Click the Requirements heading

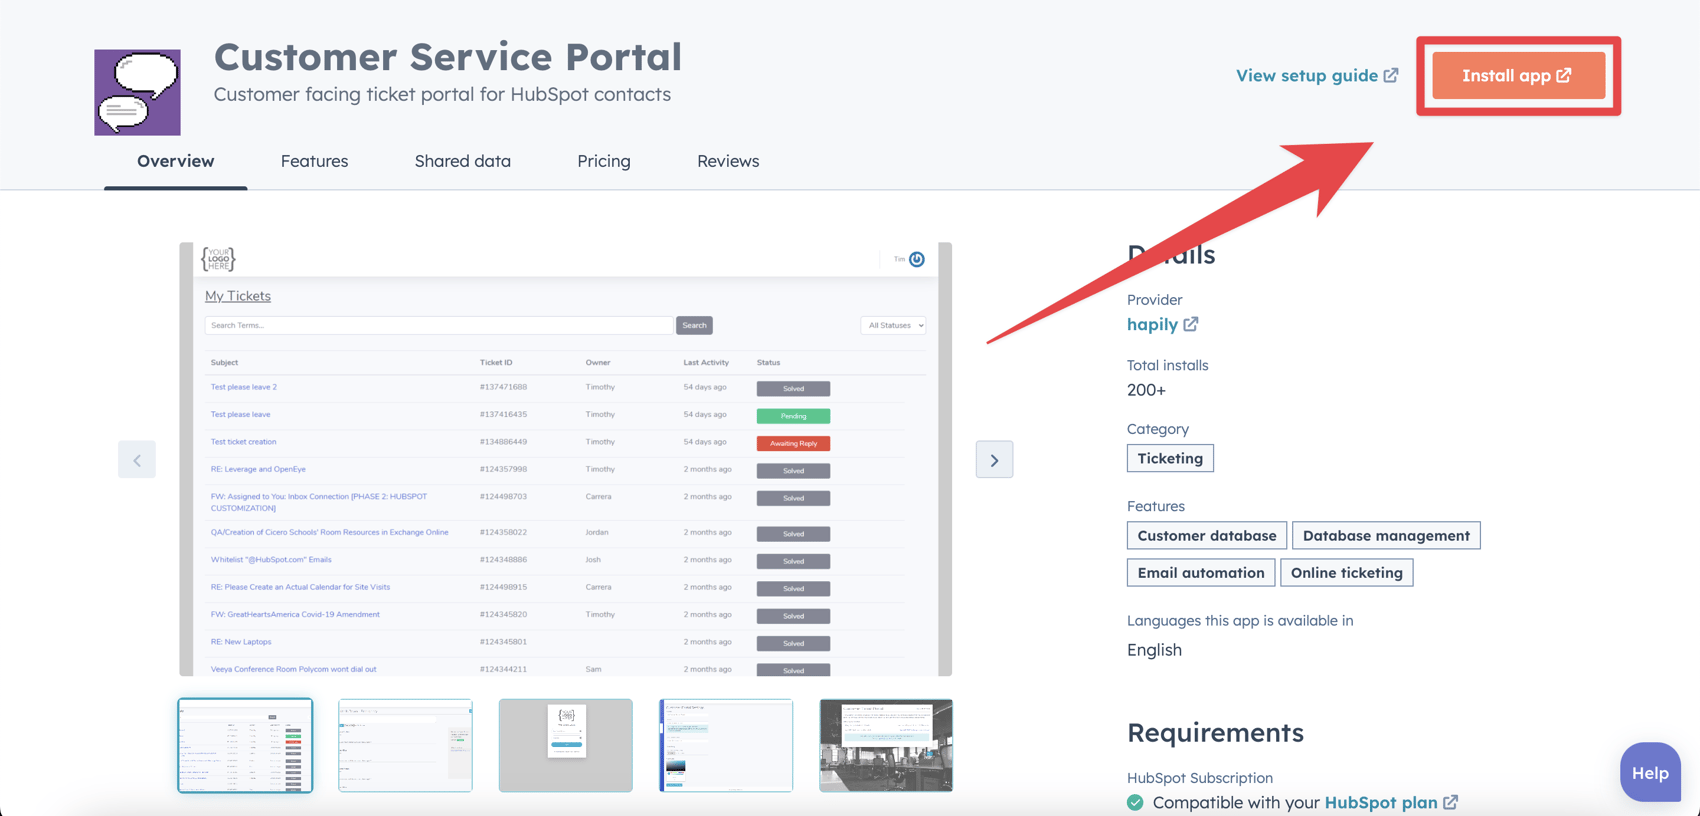tap(1215, 732)
